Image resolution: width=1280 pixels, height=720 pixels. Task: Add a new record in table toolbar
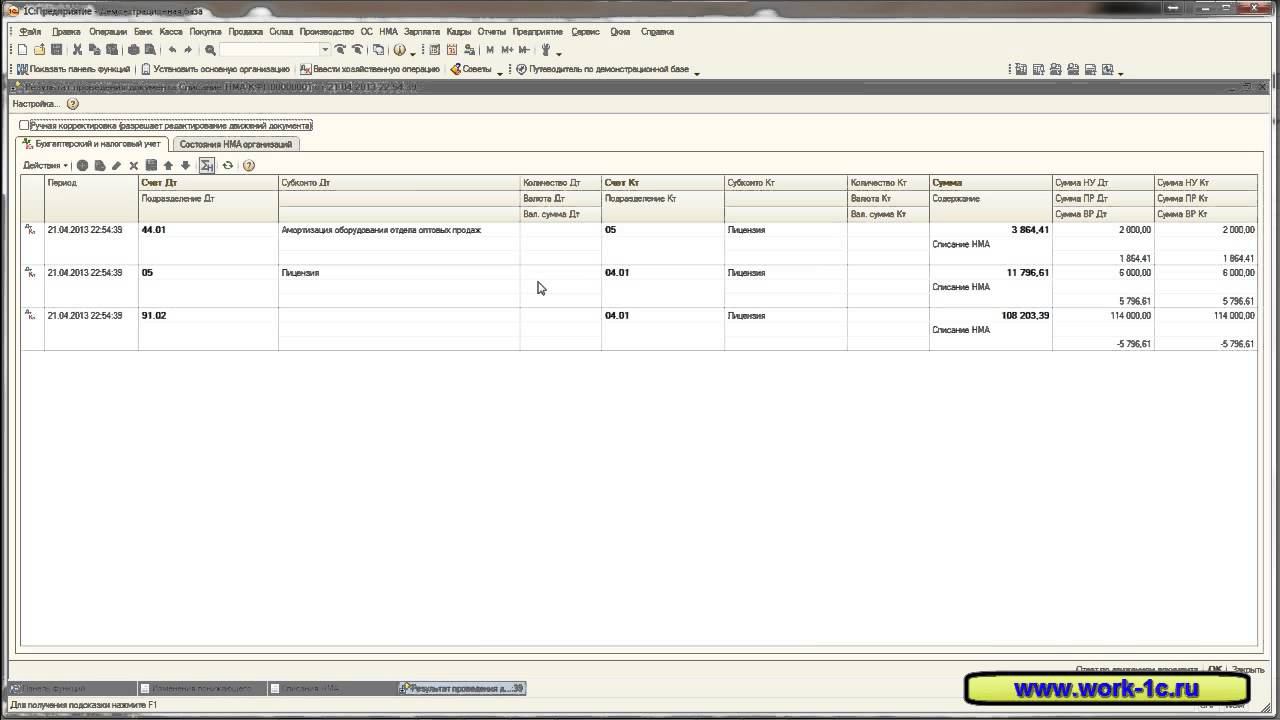(x=83, y=165)
